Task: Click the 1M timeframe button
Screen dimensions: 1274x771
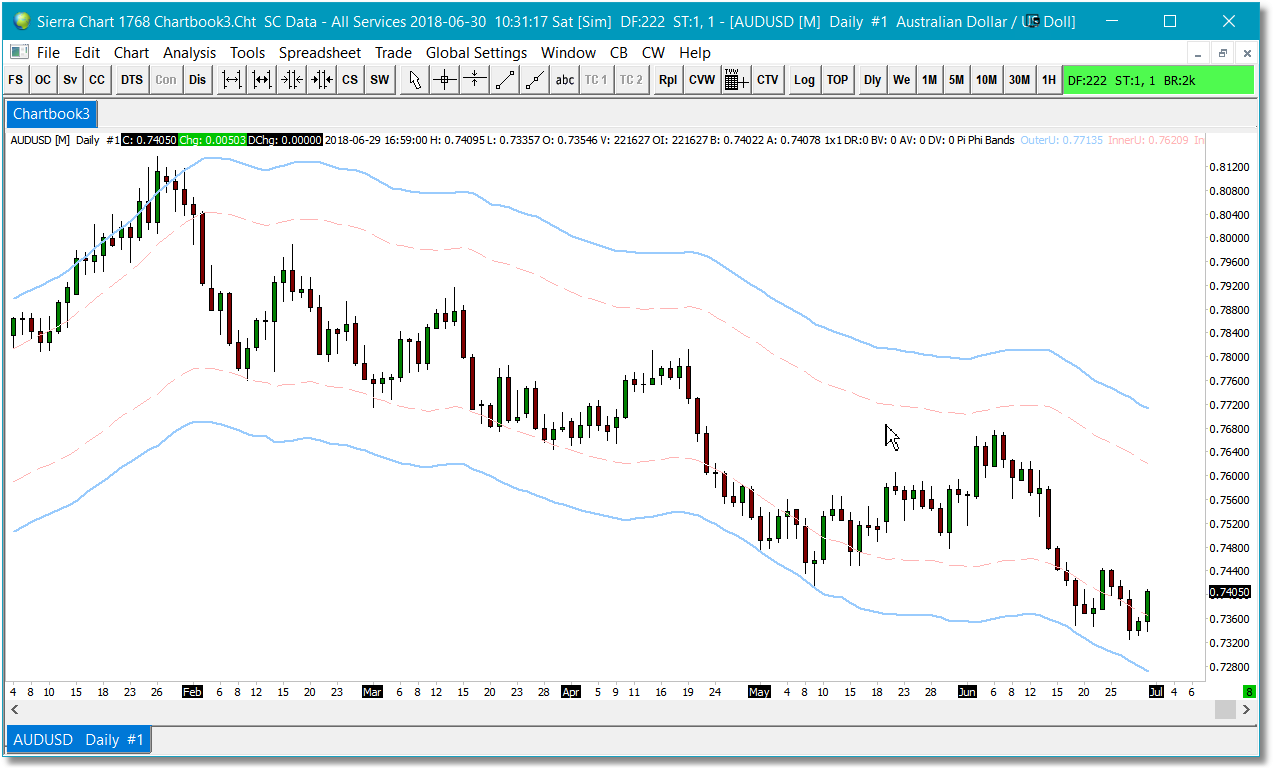Action: (930, 80)
